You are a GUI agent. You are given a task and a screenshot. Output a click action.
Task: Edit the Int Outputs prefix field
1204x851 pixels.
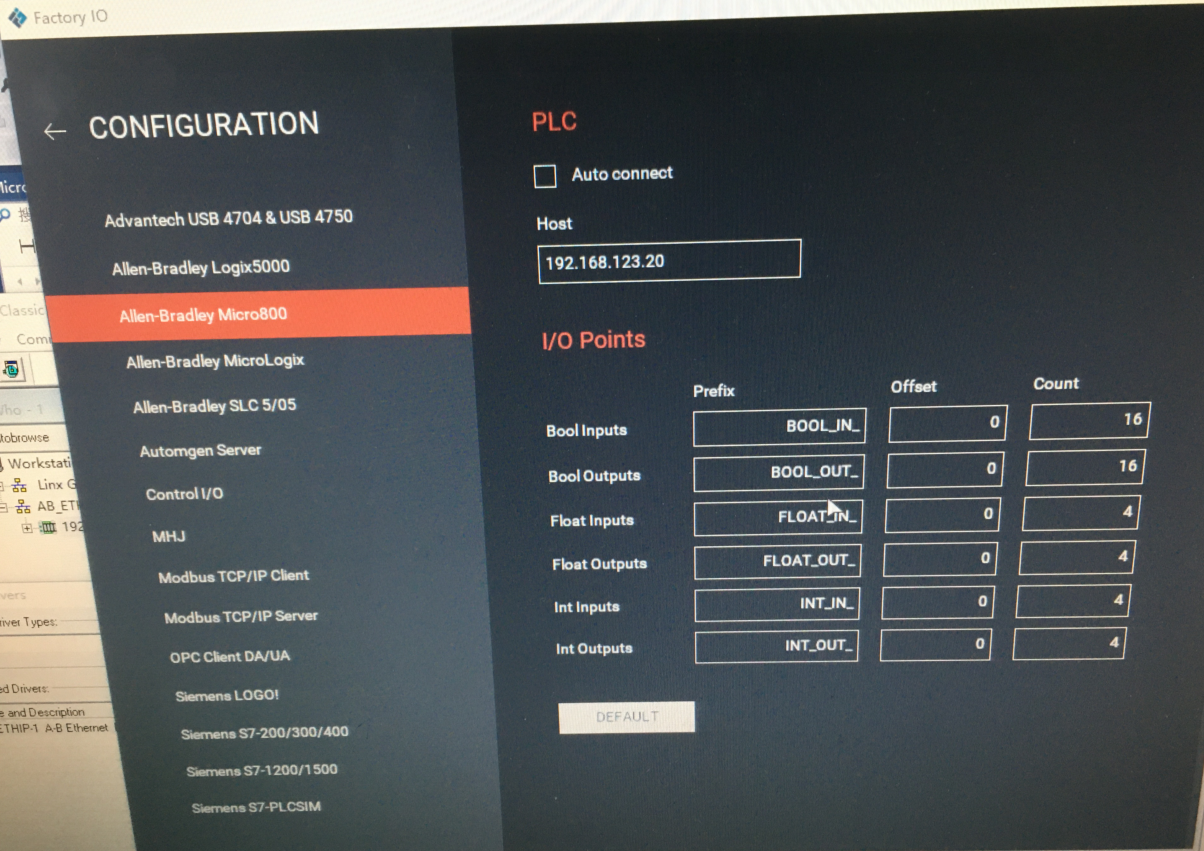(x=775, y=646)
